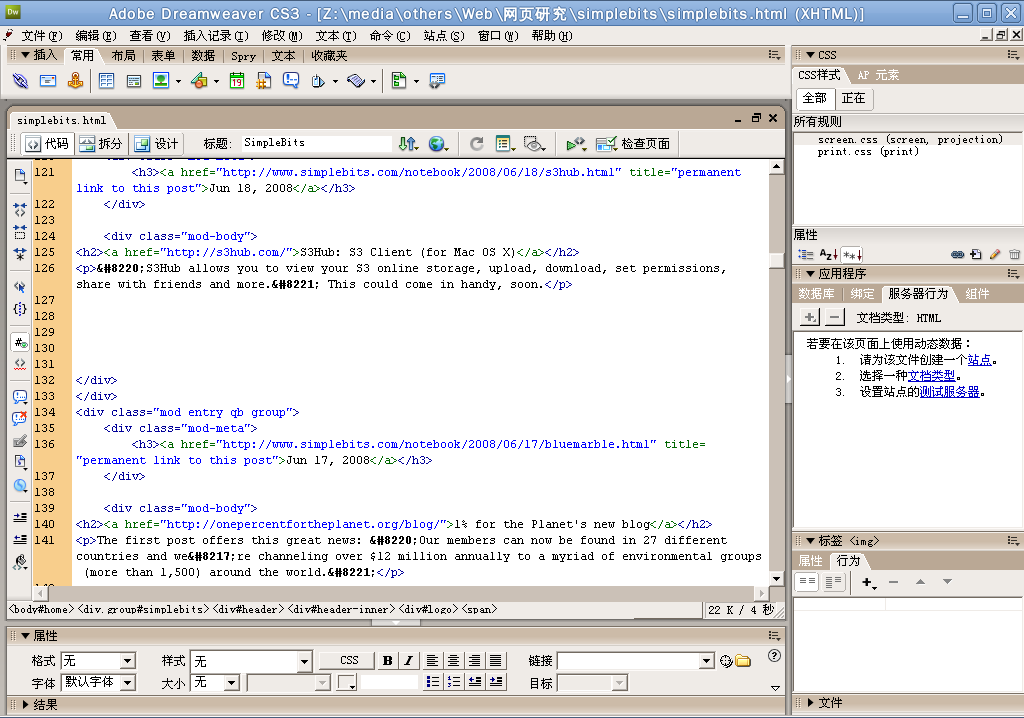Click the Images insert icon
The height and width of the screenshot is (718, 1024).
pos(161,80)
